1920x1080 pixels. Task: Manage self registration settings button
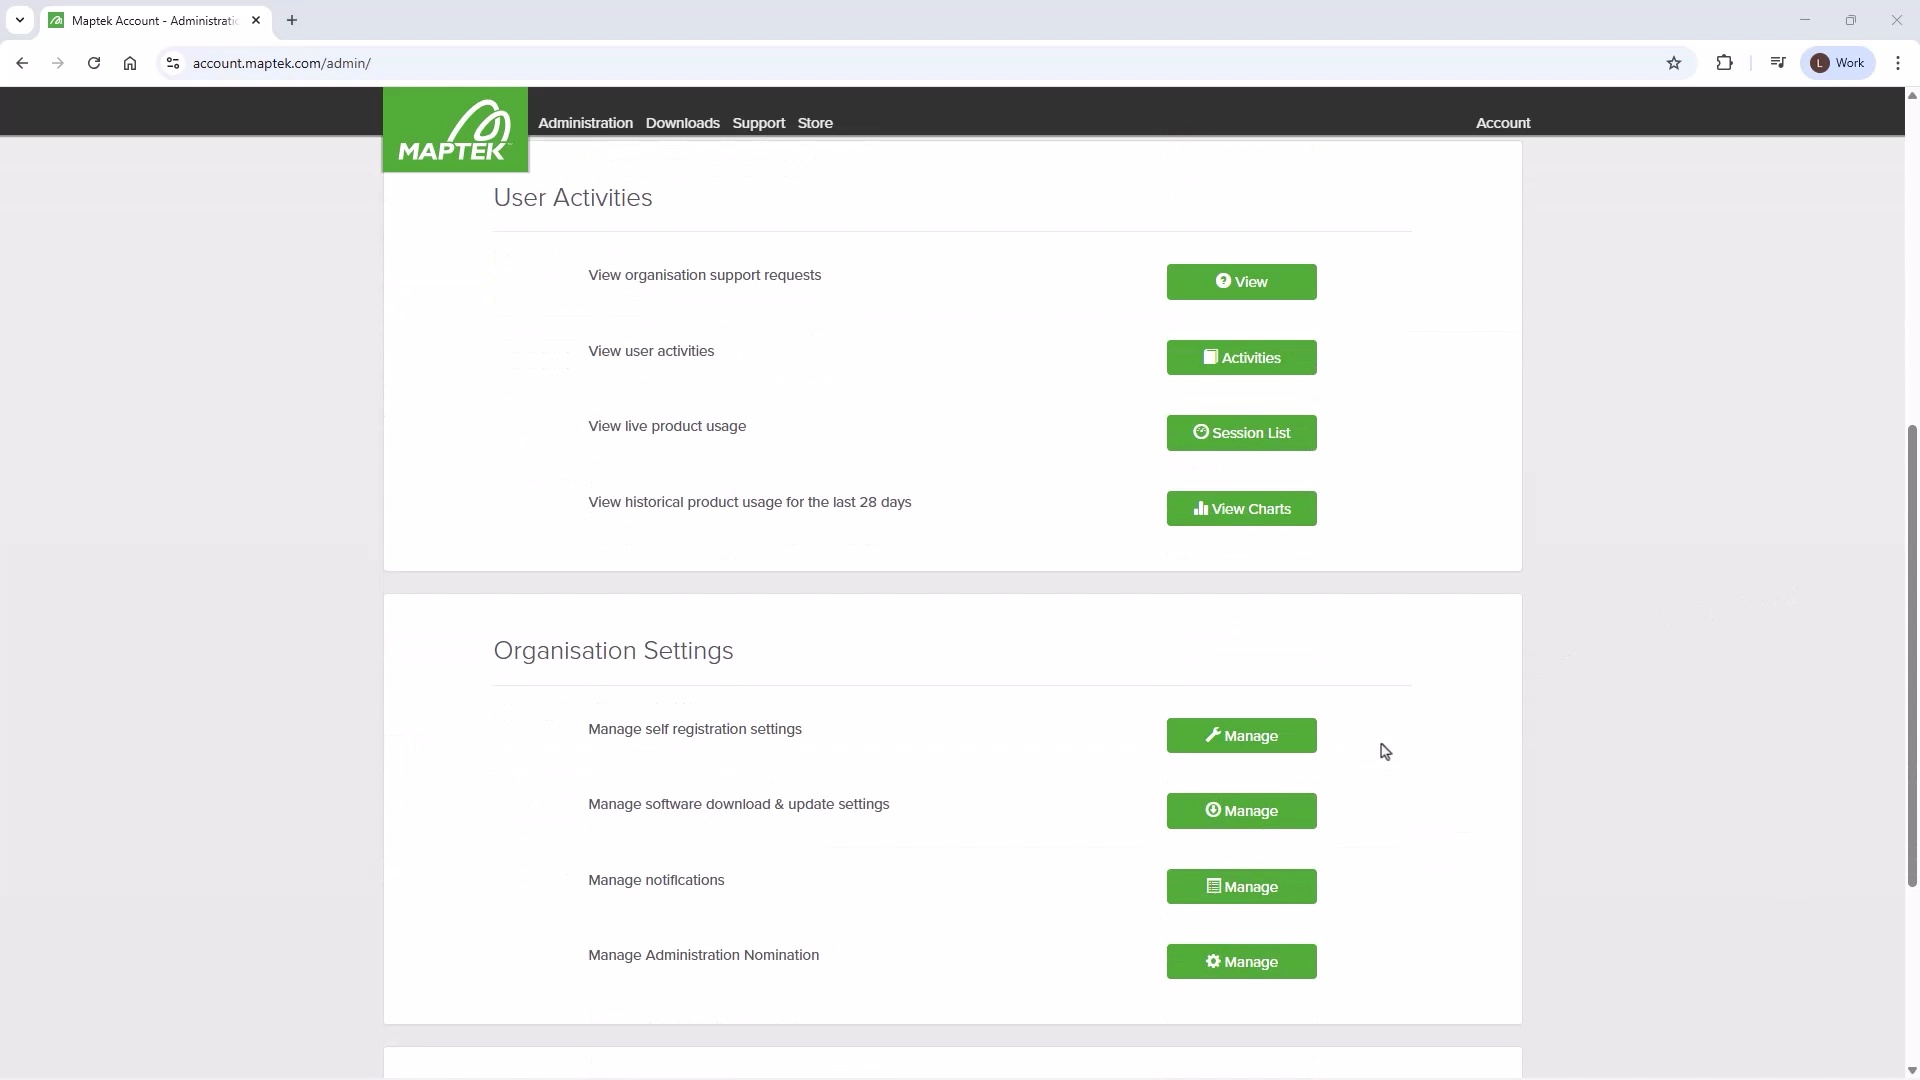tap(1241, 736)
